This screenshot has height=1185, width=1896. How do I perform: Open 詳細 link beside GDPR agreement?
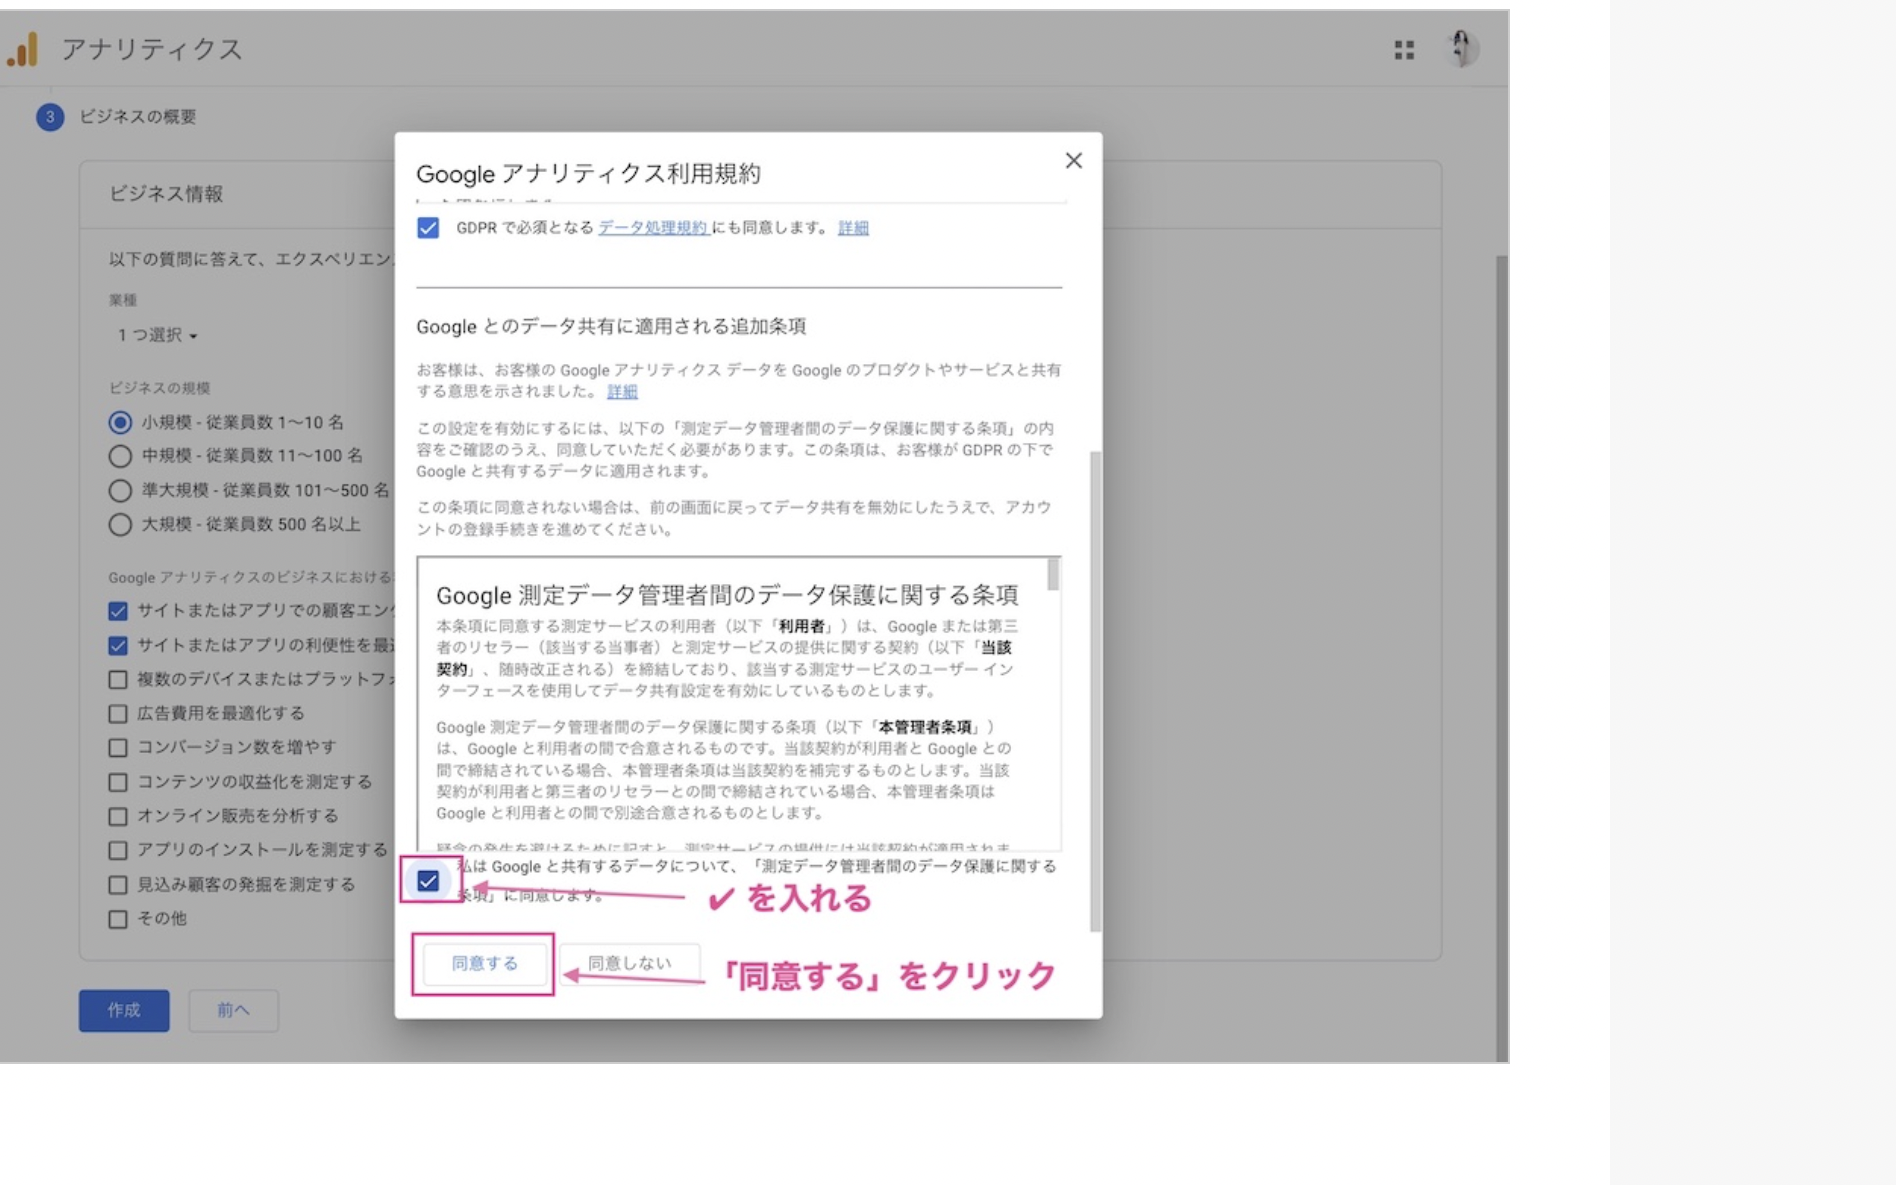(x=853, y=228)
